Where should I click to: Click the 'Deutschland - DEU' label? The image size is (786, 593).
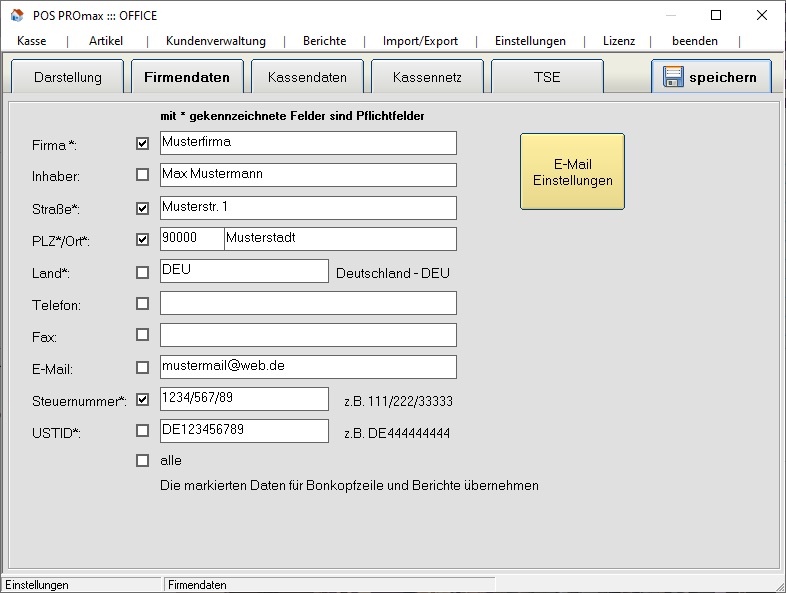(x=392, y=273)
